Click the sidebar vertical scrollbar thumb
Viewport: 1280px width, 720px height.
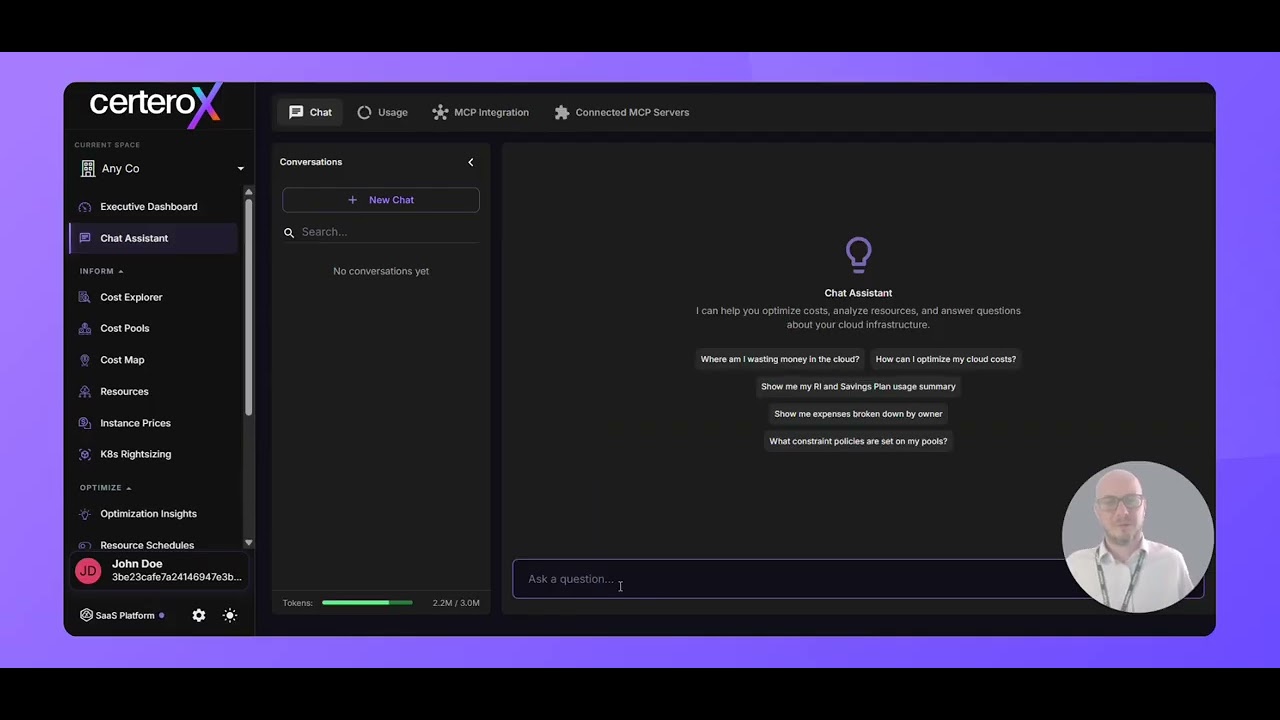(x=248, y=308)
